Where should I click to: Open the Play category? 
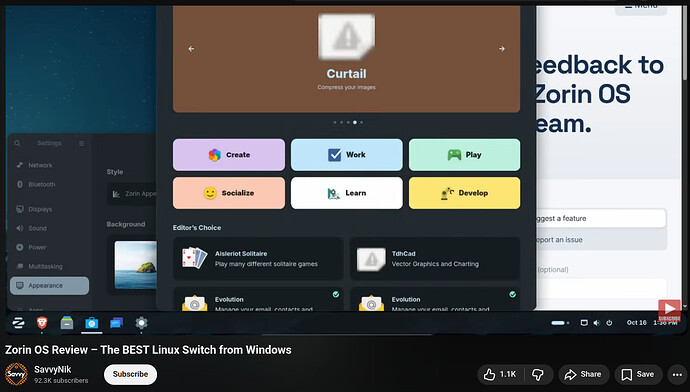(x=464, y=155)
